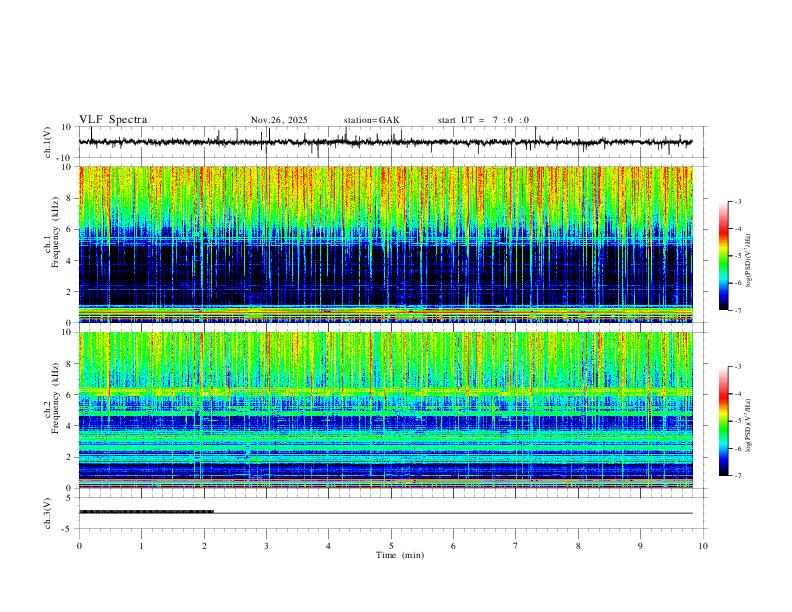
Task: Click the ch.1 black waveform trace
Action: 385,142
